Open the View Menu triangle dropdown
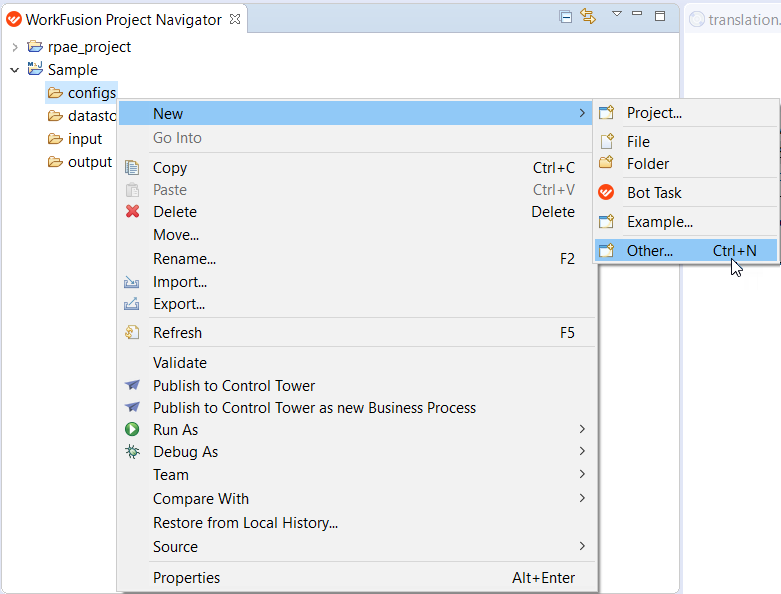This screenshot has width=781, height=594. tap(617, 14)
